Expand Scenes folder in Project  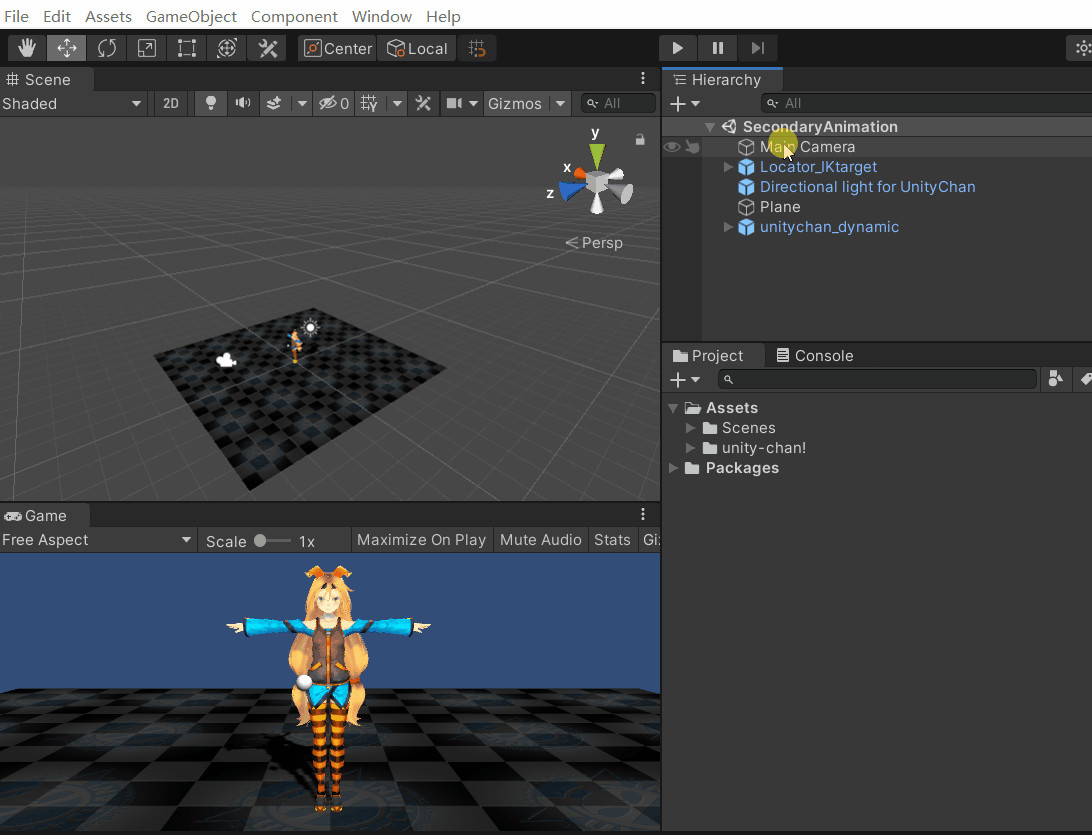tap(690, 428)
